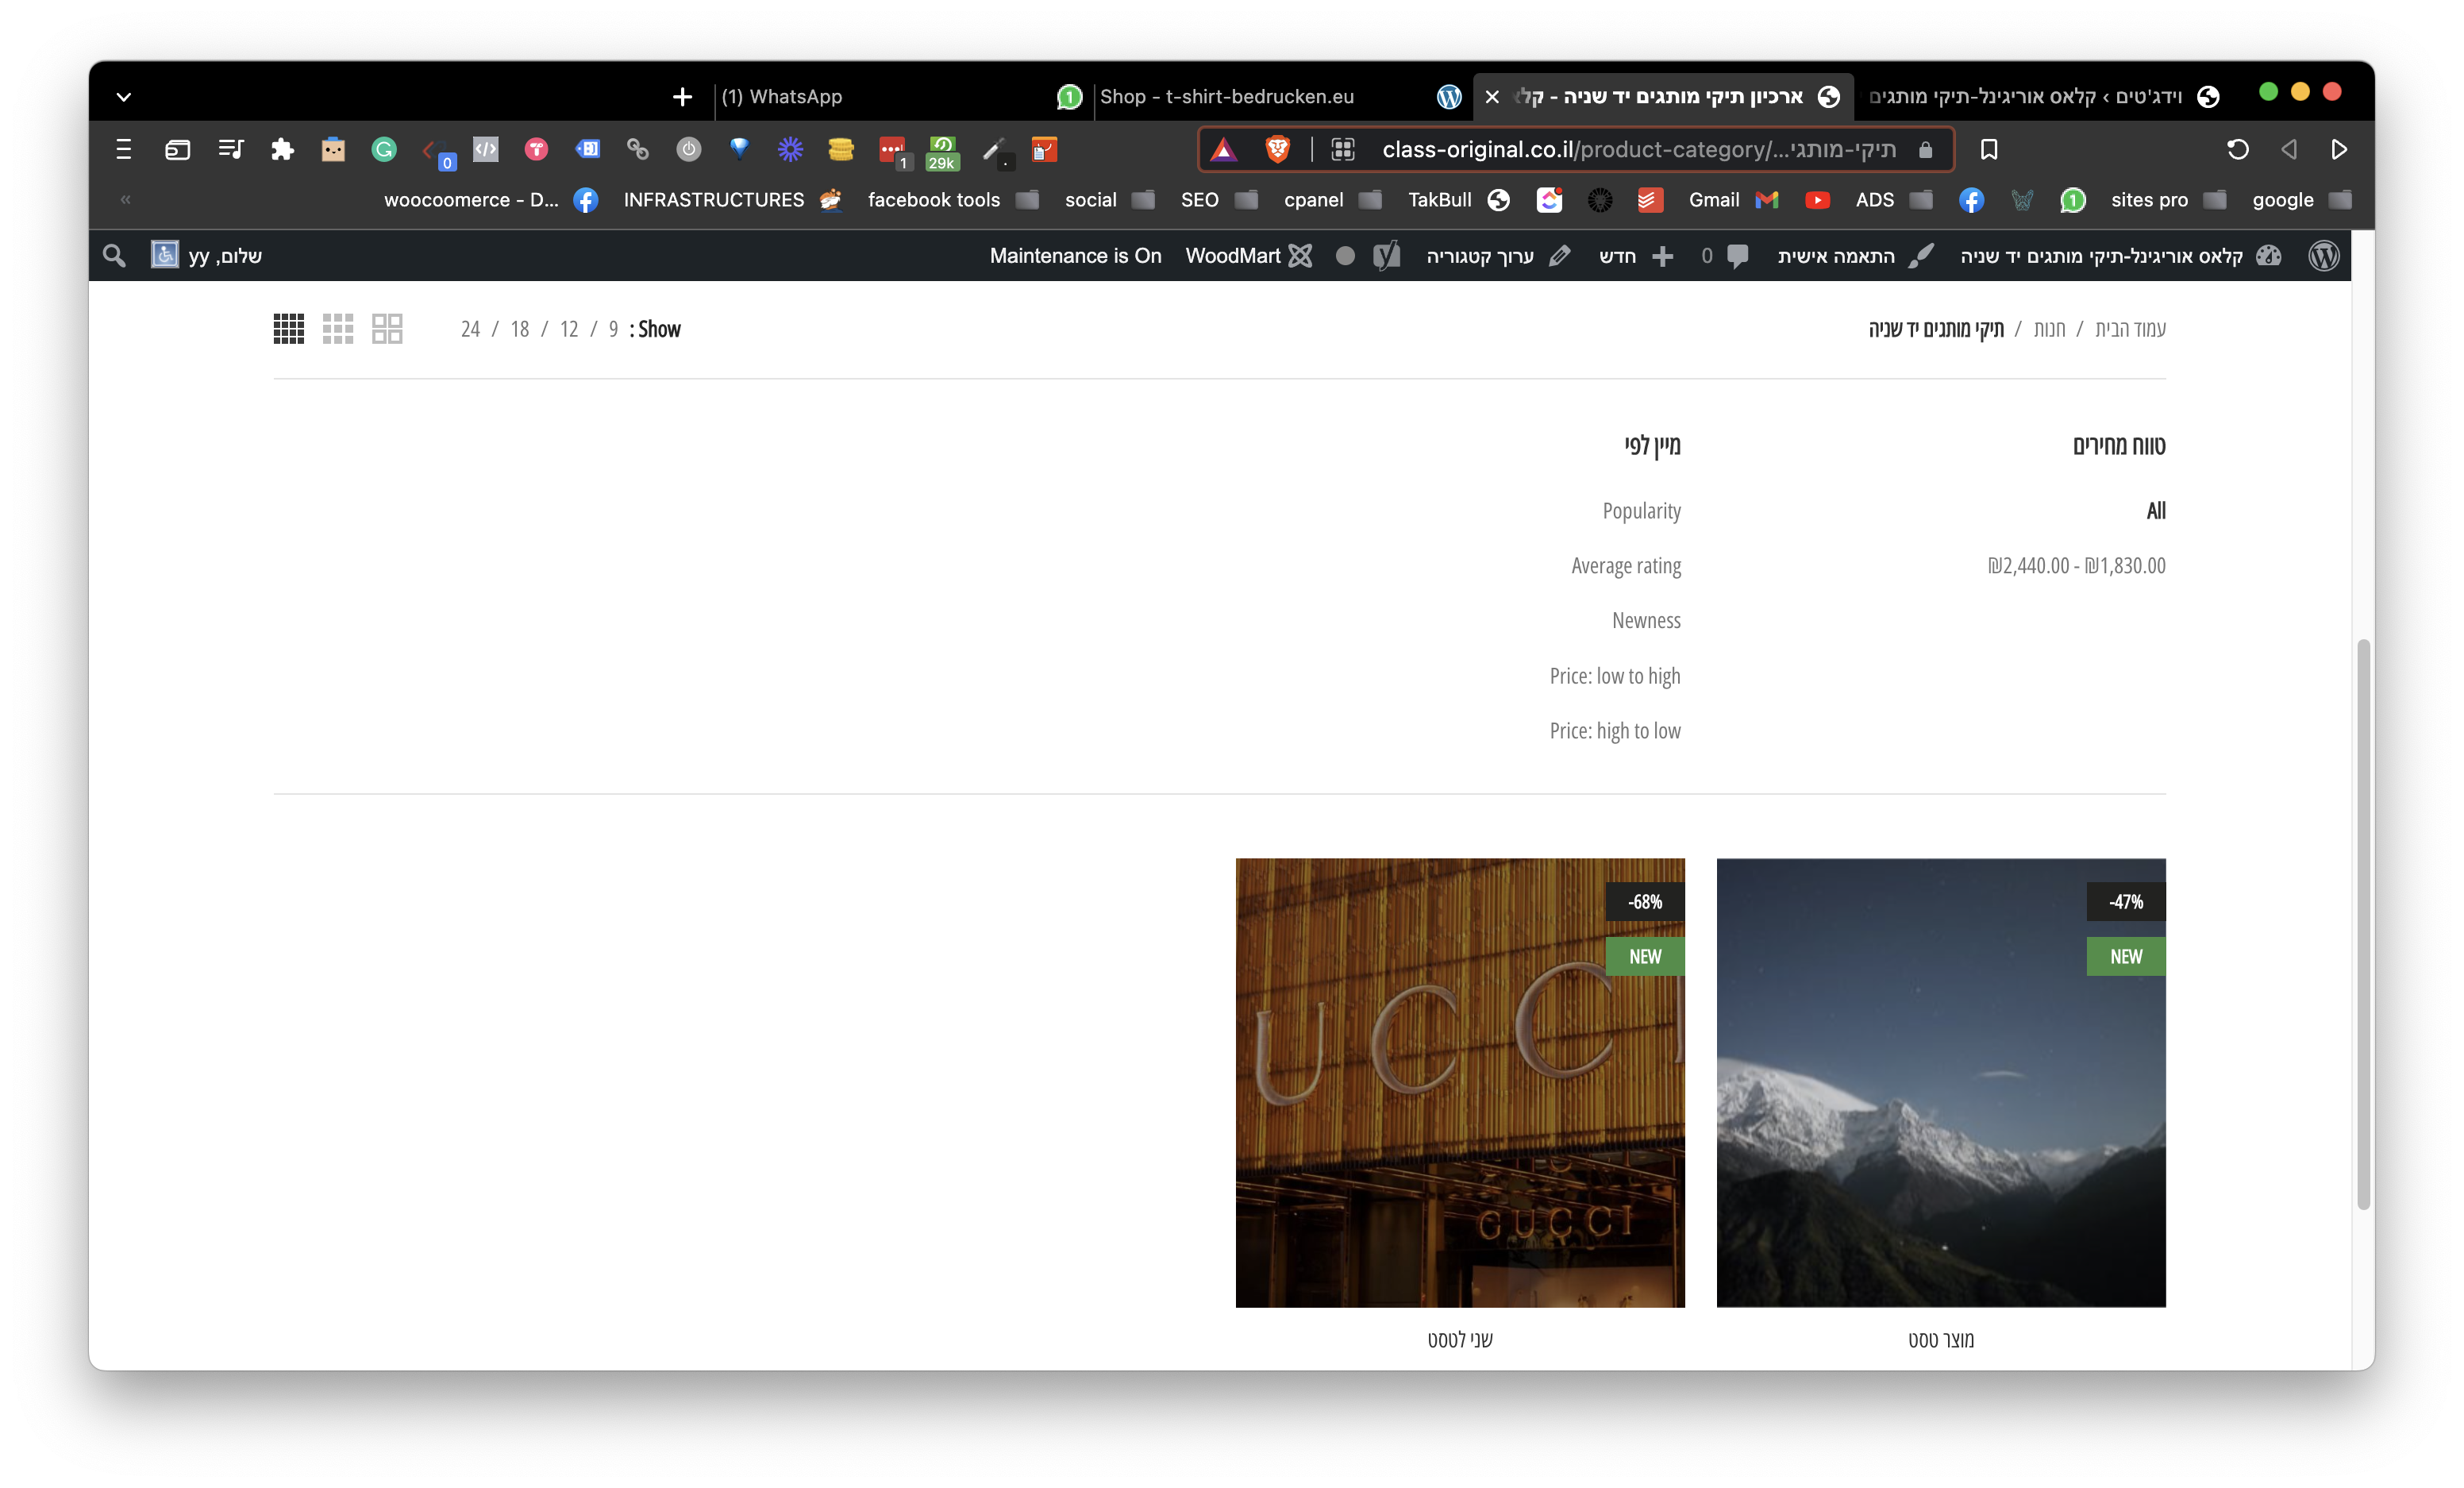Open a new tab with the plus button
2464x1488 pixels.
682,97
